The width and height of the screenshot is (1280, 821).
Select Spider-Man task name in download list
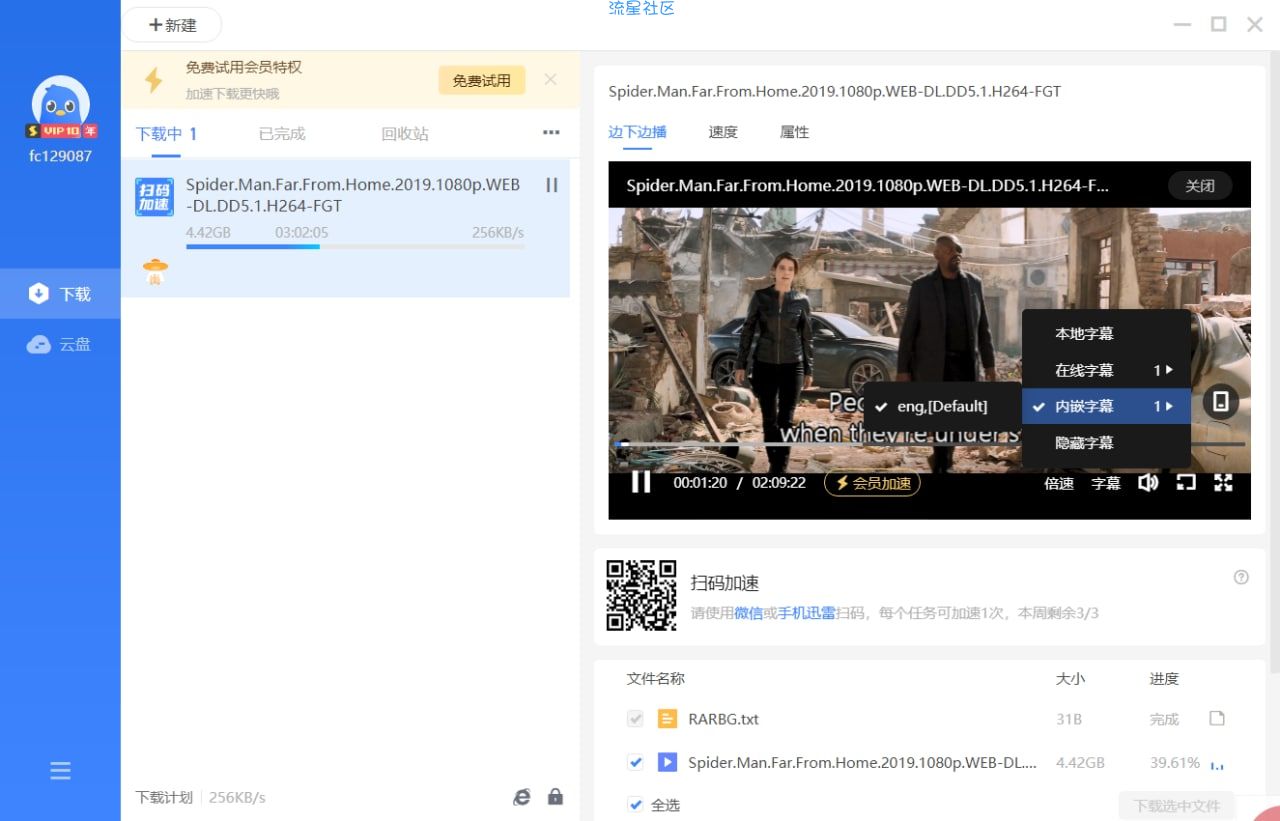point(355,195)
